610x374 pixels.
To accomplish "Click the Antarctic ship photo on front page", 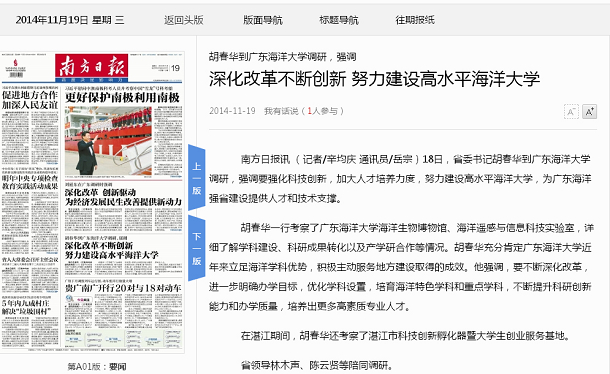I will point(108,140).
